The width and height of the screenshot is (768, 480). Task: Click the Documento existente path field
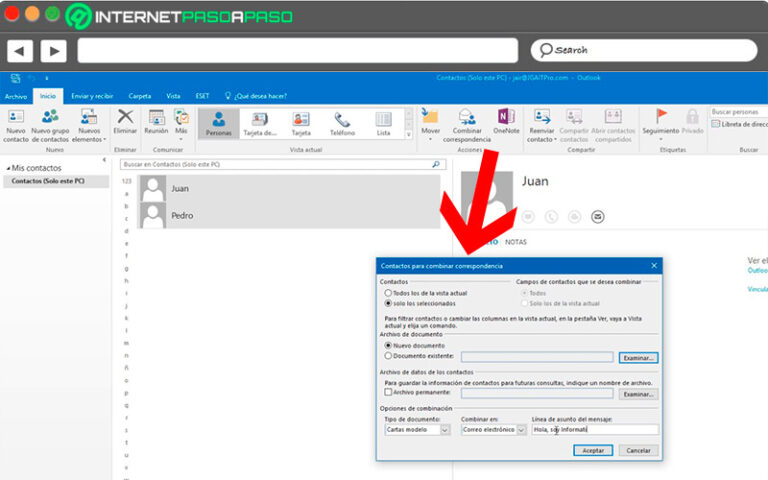(x=537, y=357)
